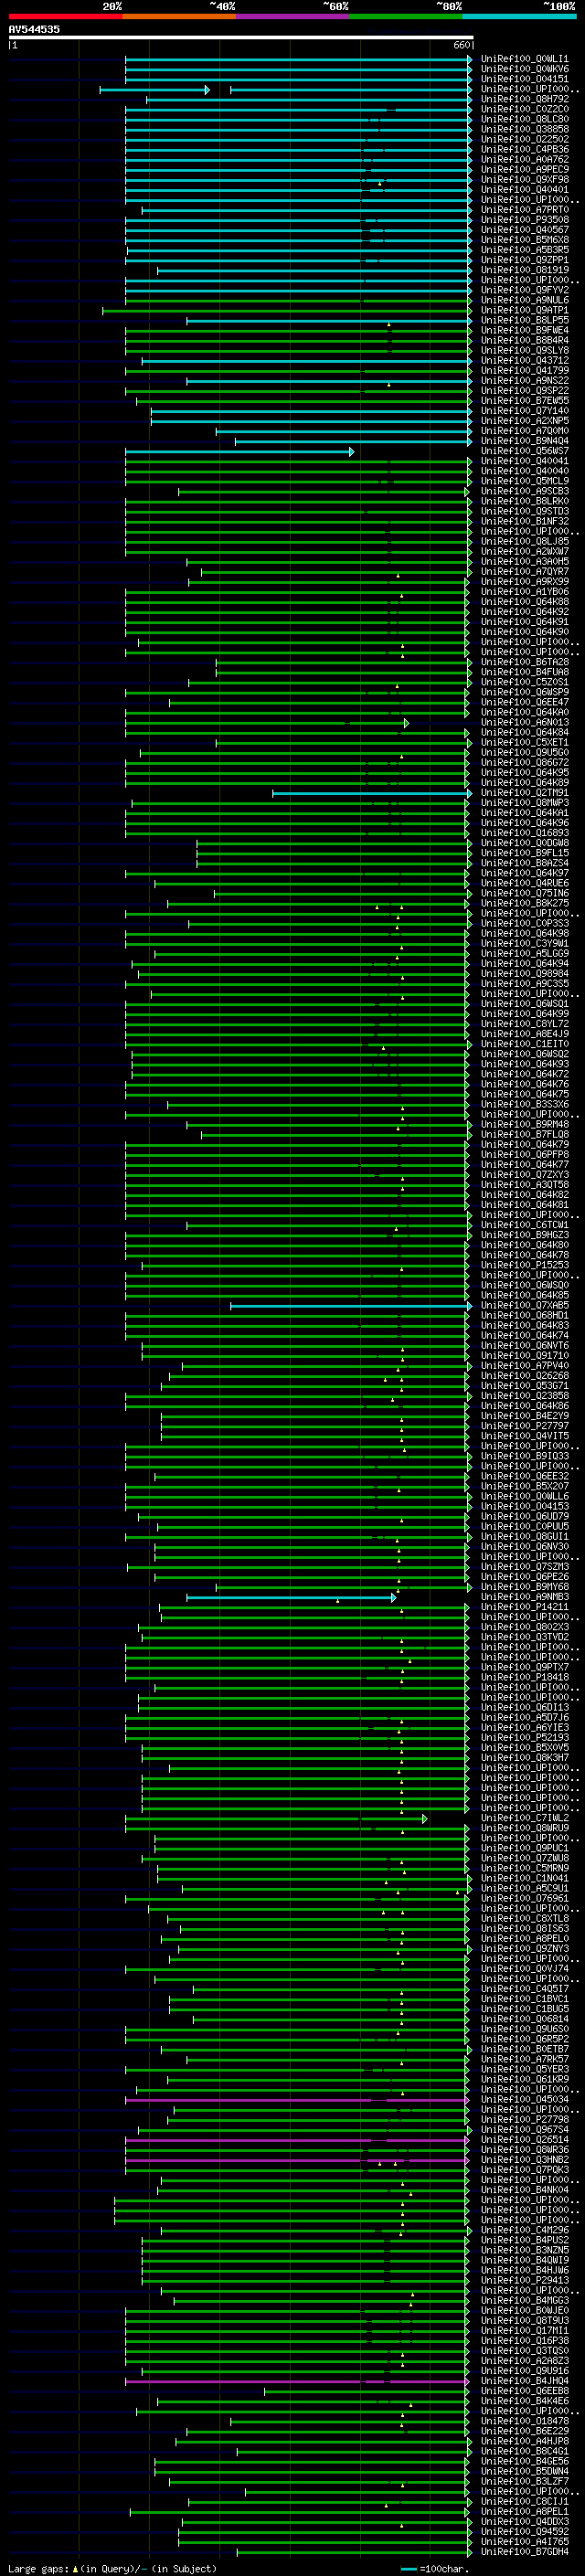Viewport: 585px width, 2576px height.
Task: Open hit UniRef100_Q0WLI1
Action: coord(524,59)
